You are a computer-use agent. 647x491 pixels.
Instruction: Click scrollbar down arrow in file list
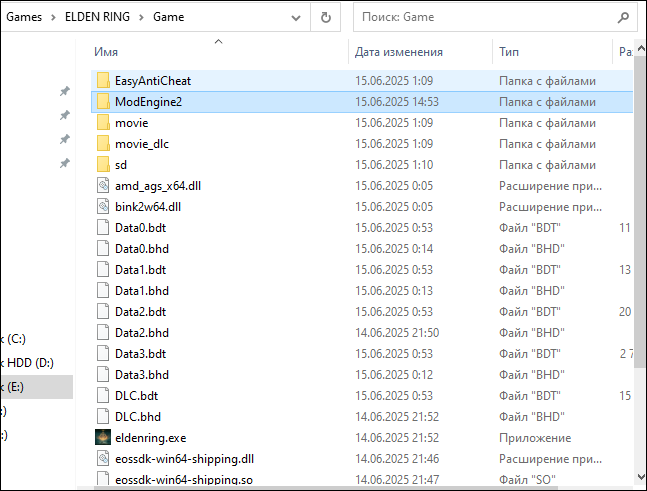(x=640, y=477)
